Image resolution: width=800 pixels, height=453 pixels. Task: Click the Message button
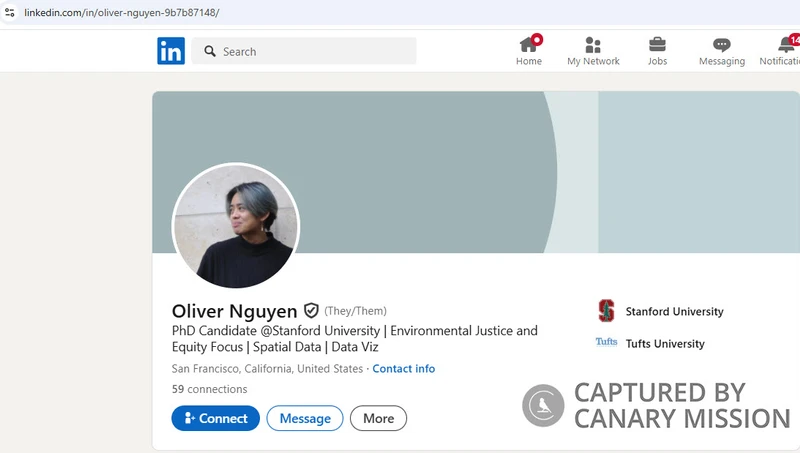click(305, 418)
